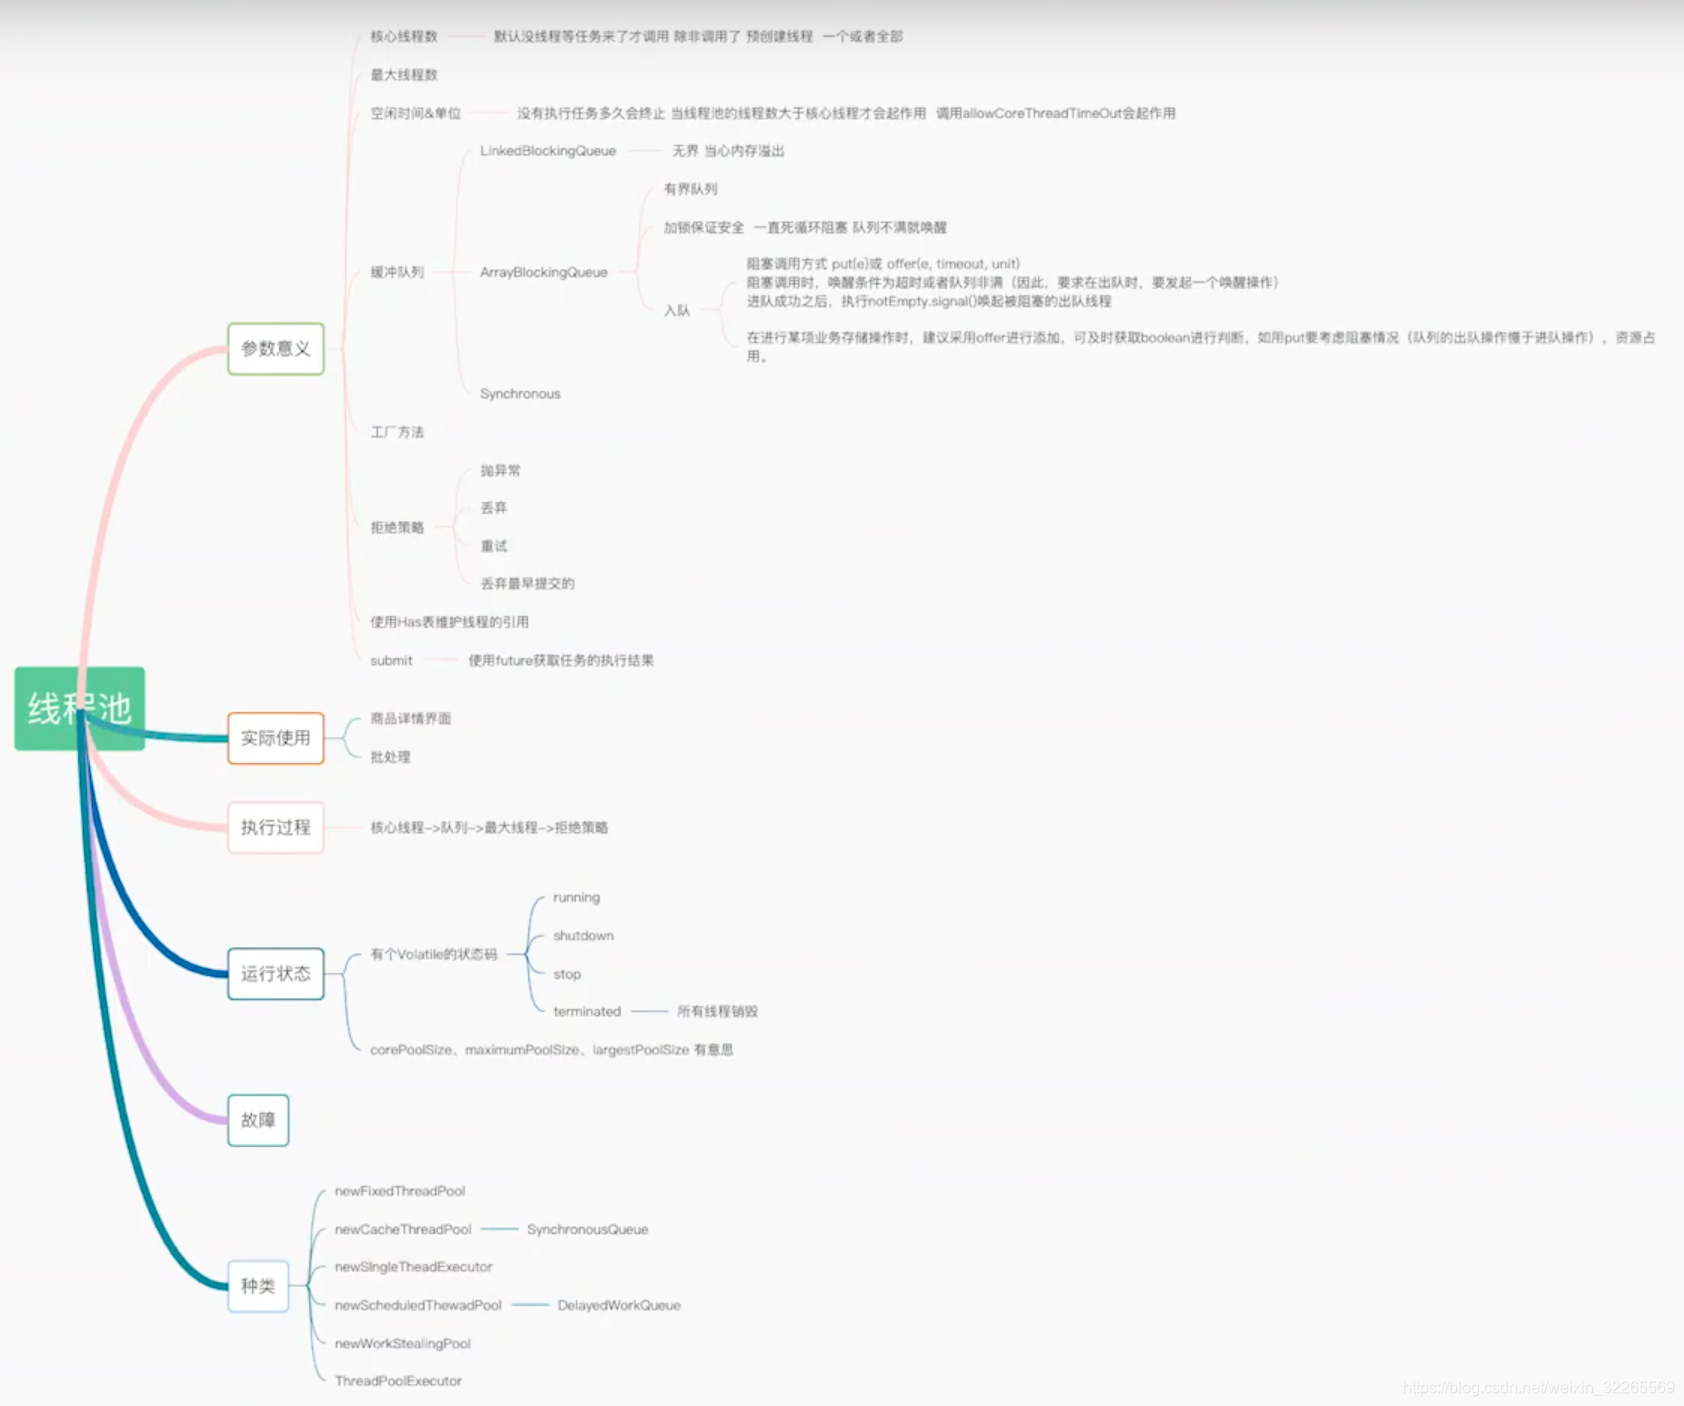This screenshot has height=1406, width=1684.
Task: Click the 空闲时间&单位 node
Action: (416, 113)
